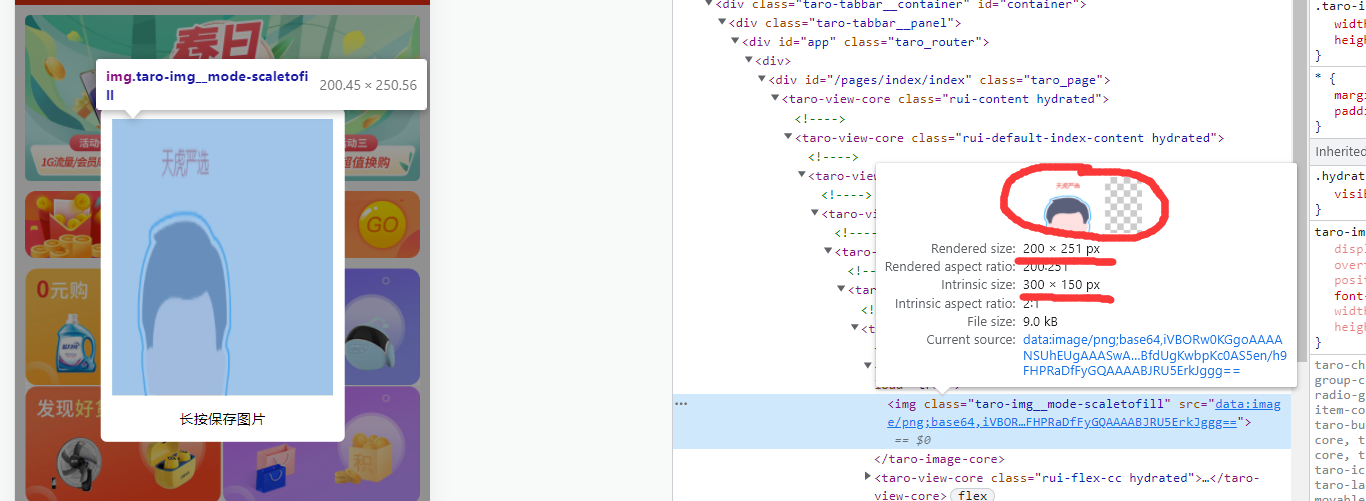Click the img.taro-img__mode-scaletofill inspector tooltip label
Image resolution: width=1366 pixels, height=501 pixels.
207,86
